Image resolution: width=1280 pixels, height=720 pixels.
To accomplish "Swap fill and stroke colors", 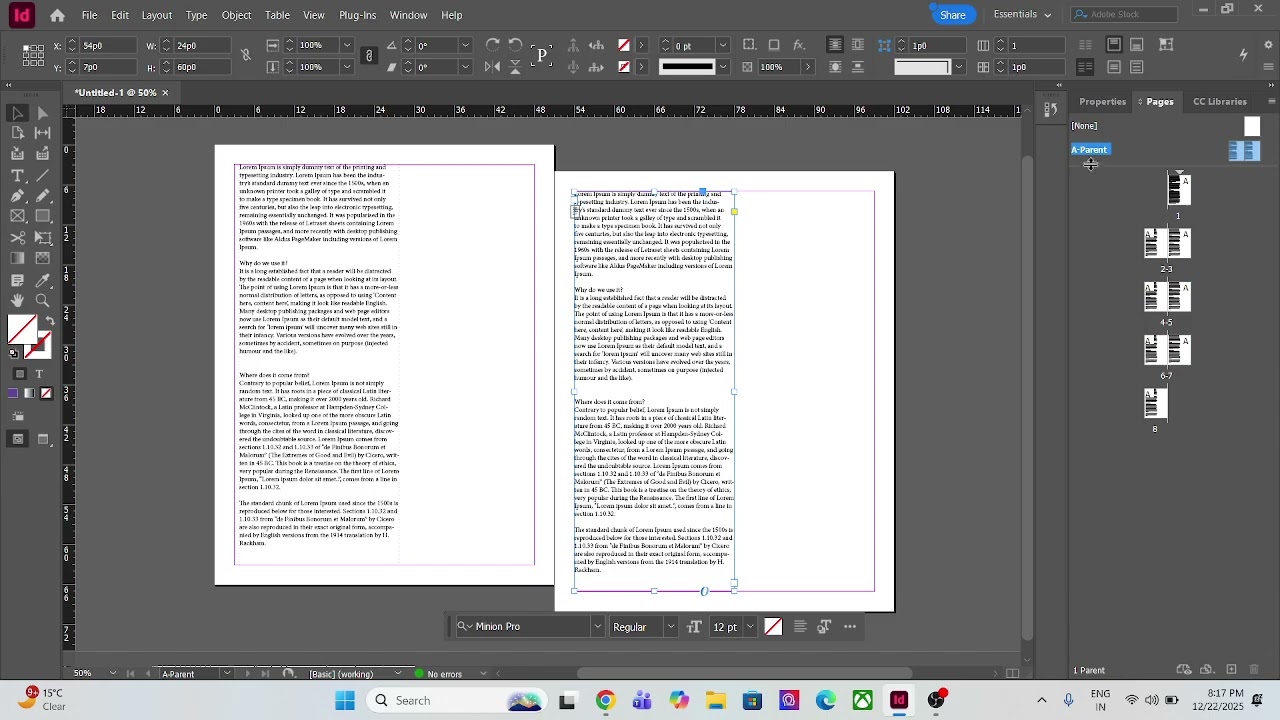I will pyautogui.click(x=49, y=322).
